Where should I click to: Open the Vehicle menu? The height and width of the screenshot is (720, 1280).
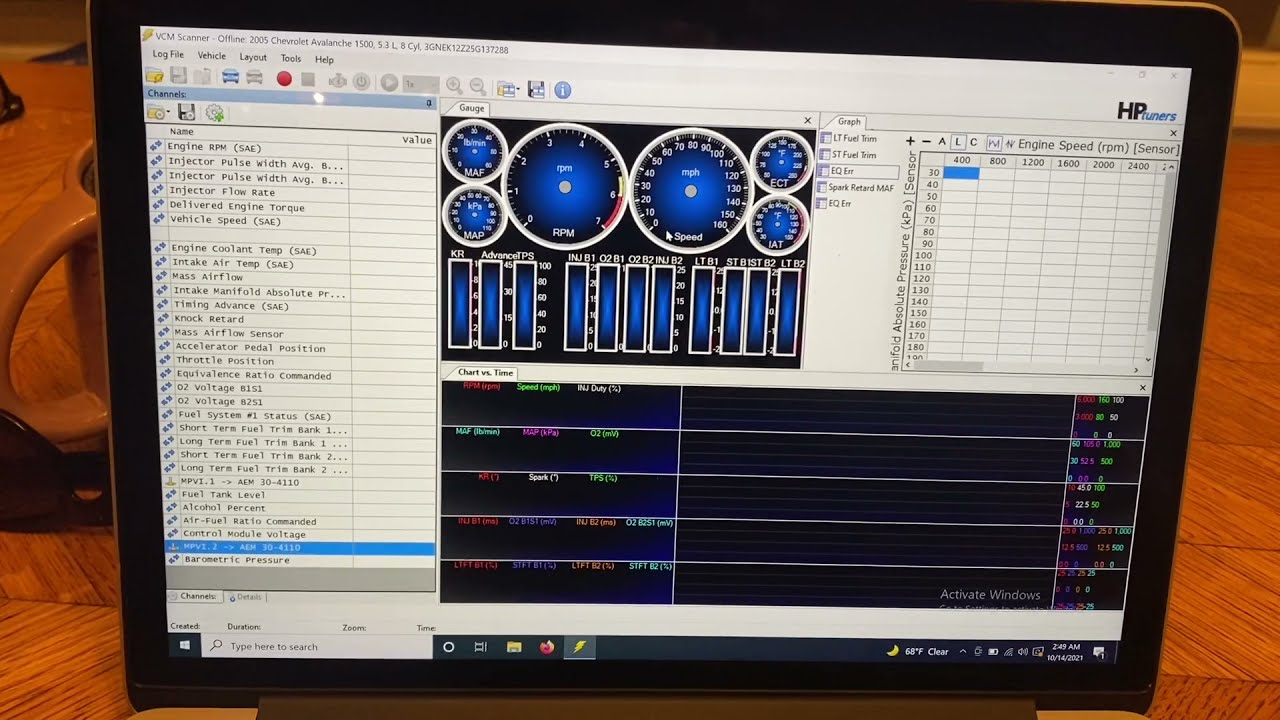(x=211, y=56)
